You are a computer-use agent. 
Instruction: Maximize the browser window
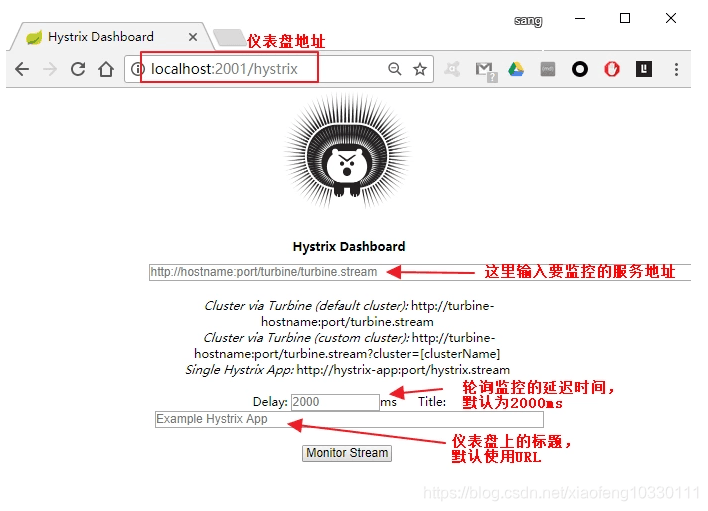pos(625,18)
